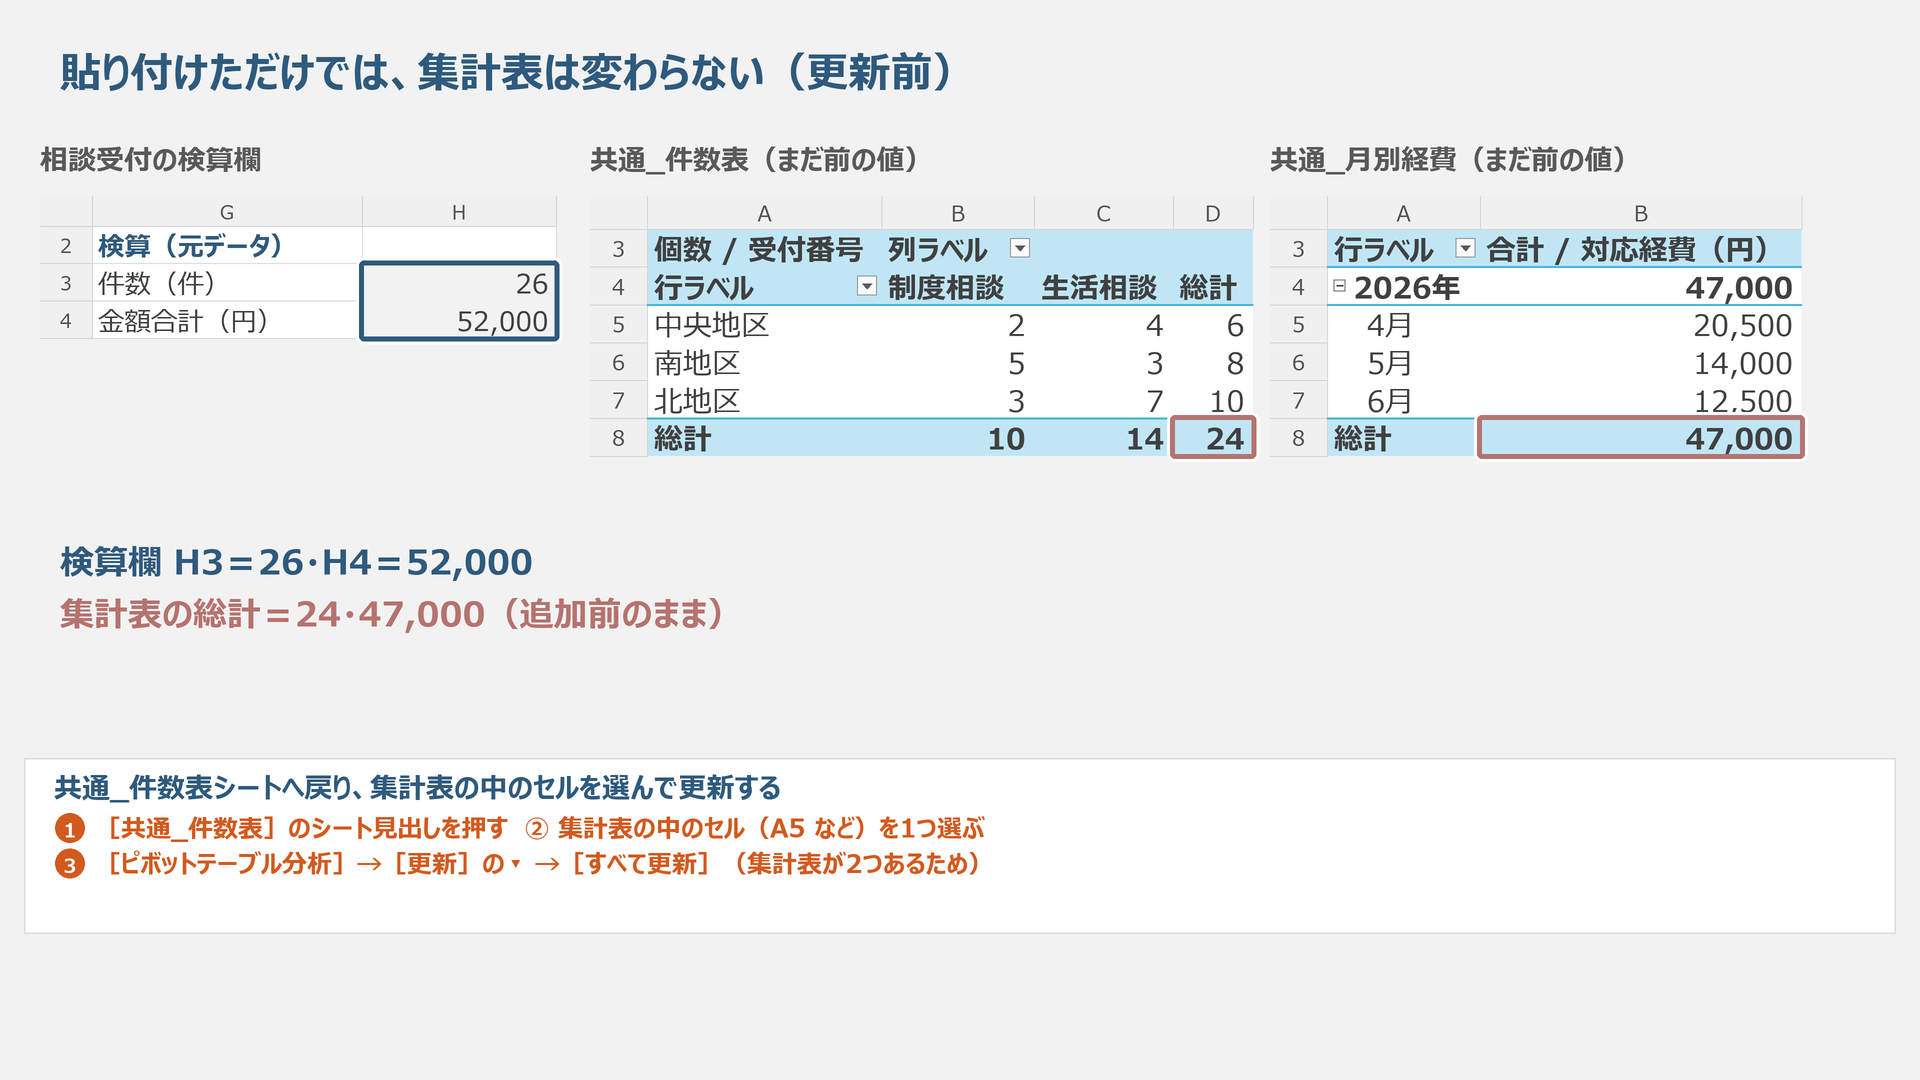Click the 12,500 expense value
The image size is (1920, 1080).
(1641, 401)
